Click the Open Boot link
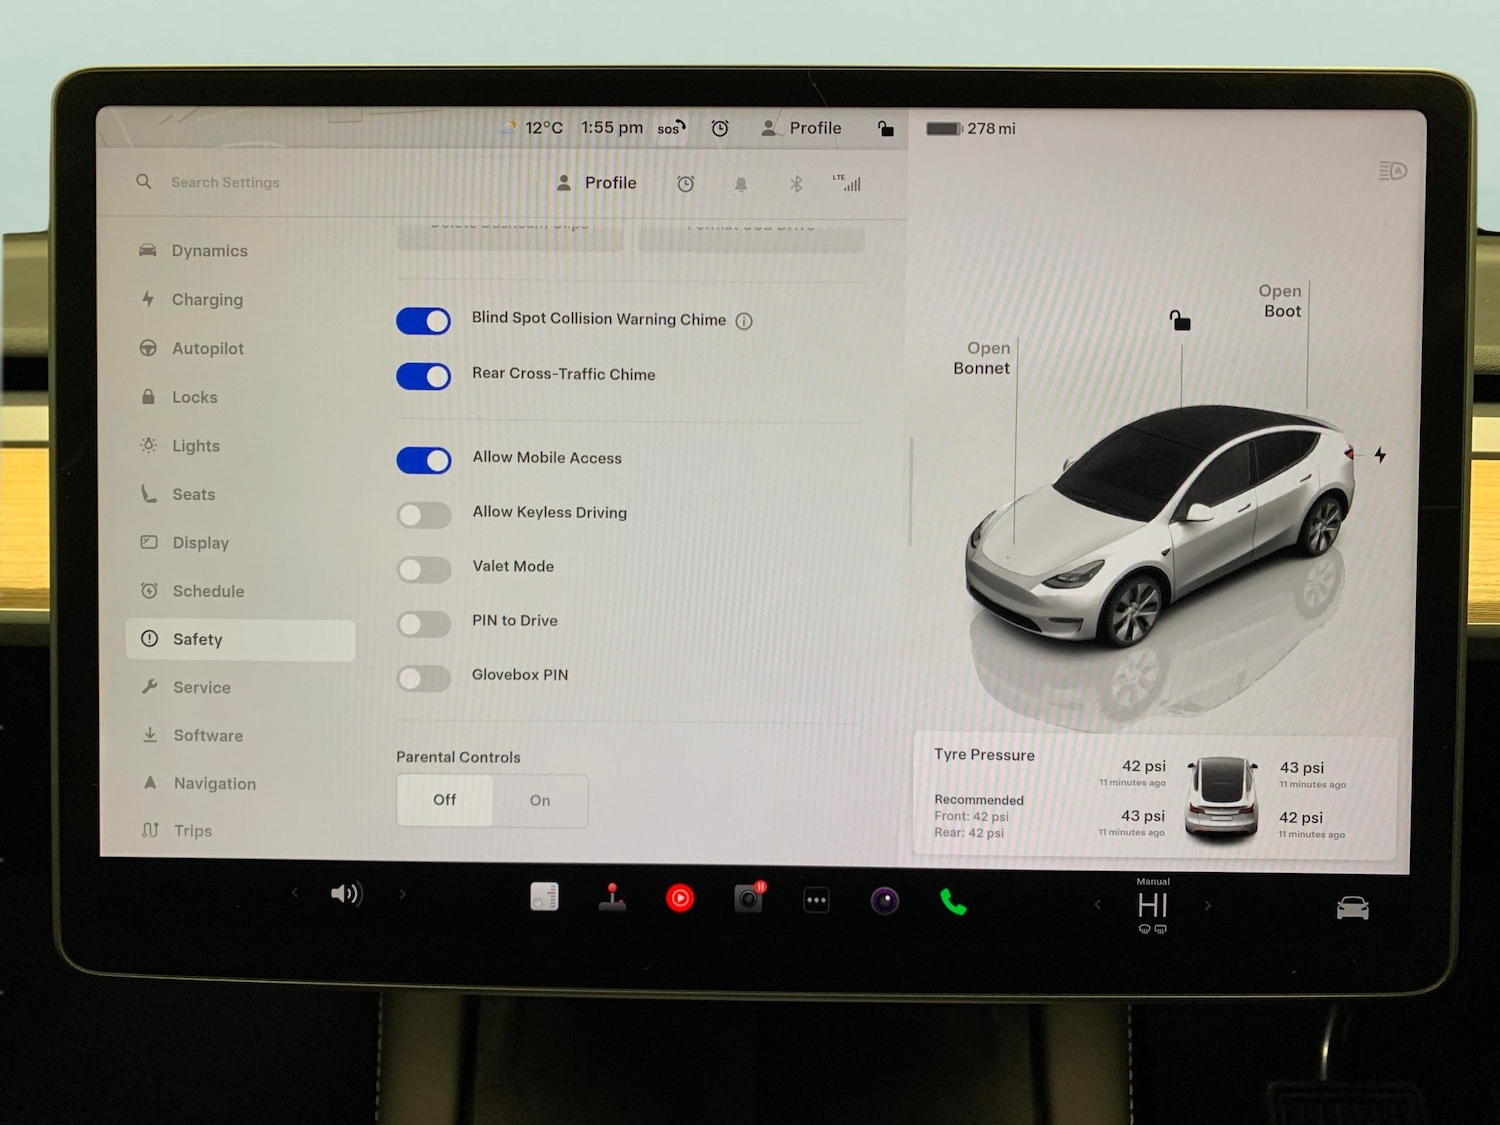 [1280, 301]
